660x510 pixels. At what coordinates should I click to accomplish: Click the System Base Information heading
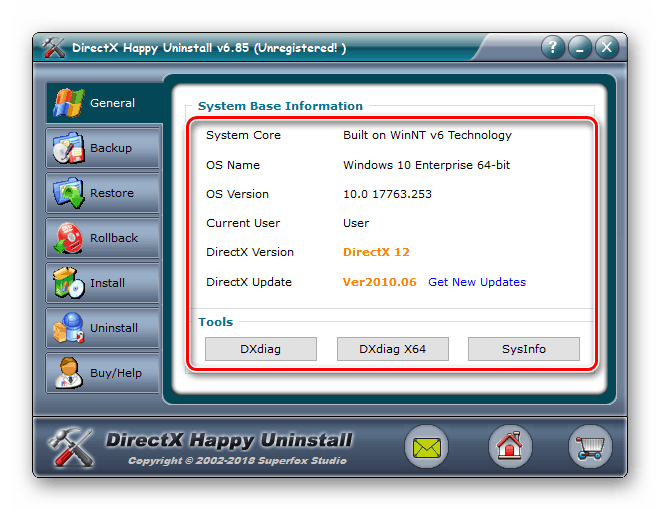click(280, 106)
